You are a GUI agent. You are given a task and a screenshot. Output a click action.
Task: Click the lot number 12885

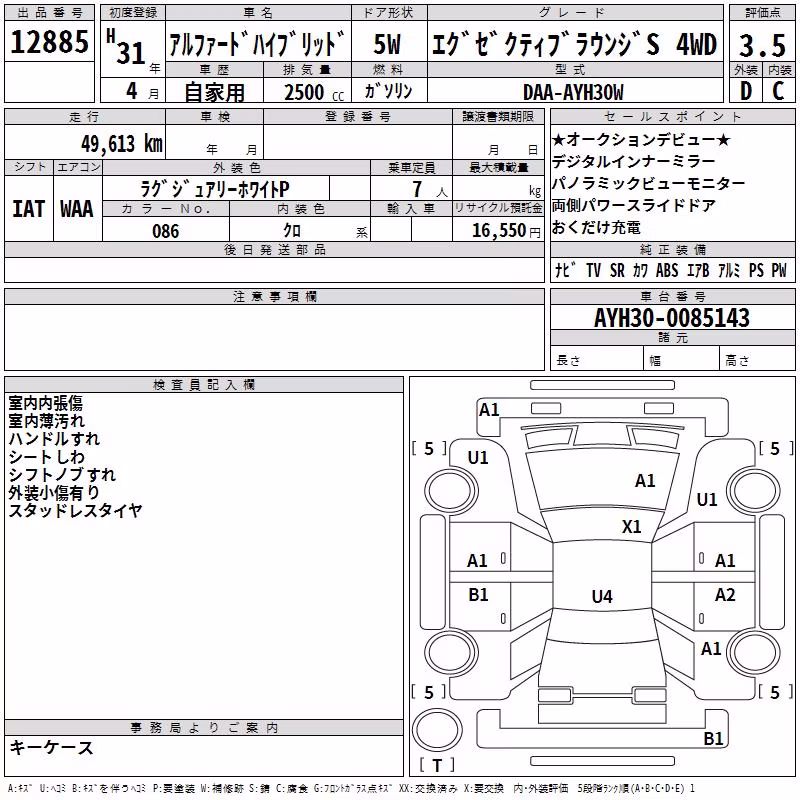coord(49,42)
